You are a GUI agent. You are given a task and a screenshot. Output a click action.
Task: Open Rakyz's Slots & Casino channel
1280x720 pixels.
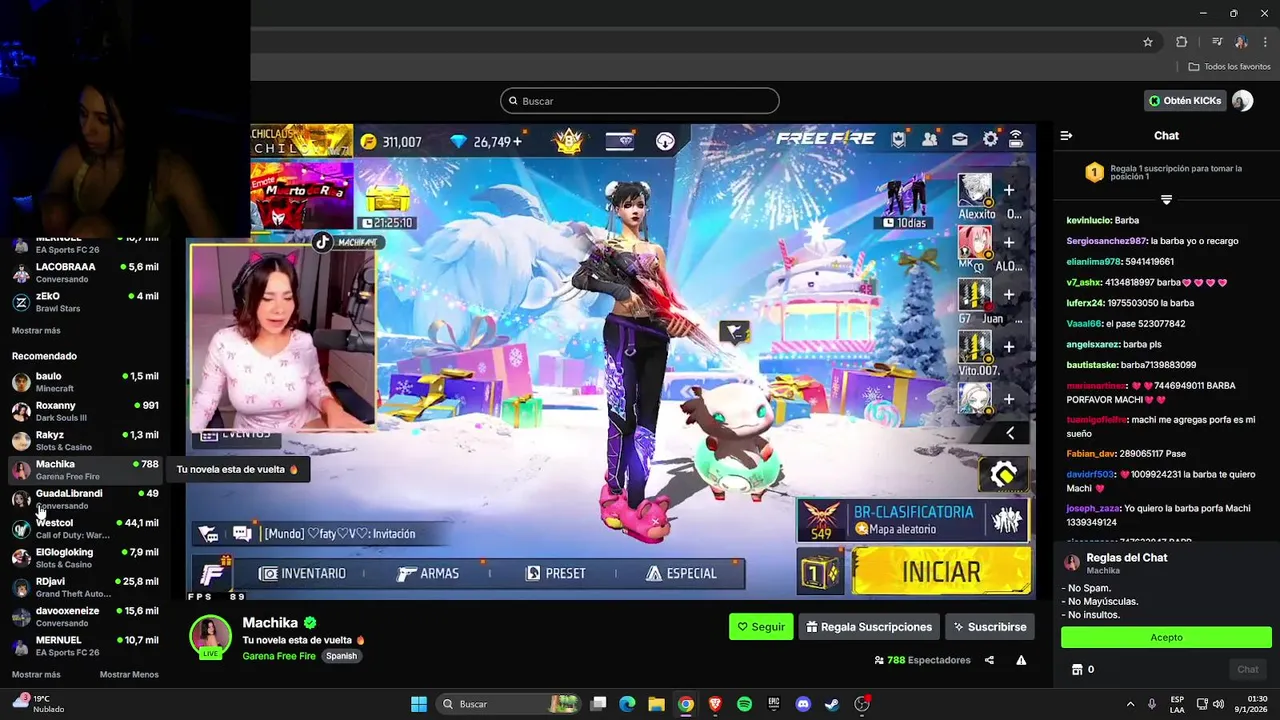pyautogui.click(x=85, y=441)
